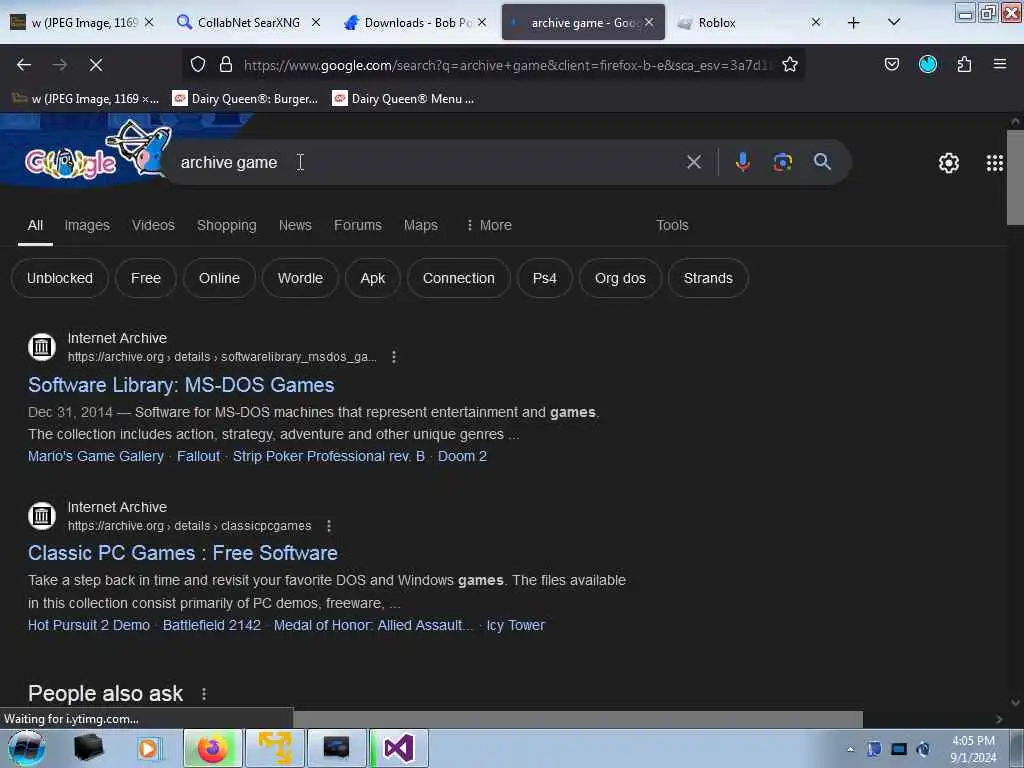Click the vertical page scrollbar thumb
This screenshot has width=1024, height=768.
point(1015,177)
